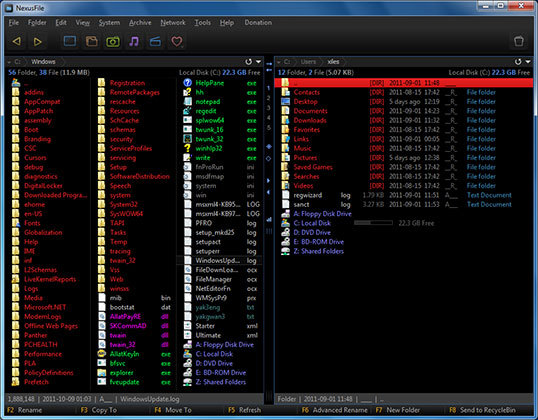The height and width of the screenshot is (420, 538).
Task: Open the View menu
Action: 82,23
